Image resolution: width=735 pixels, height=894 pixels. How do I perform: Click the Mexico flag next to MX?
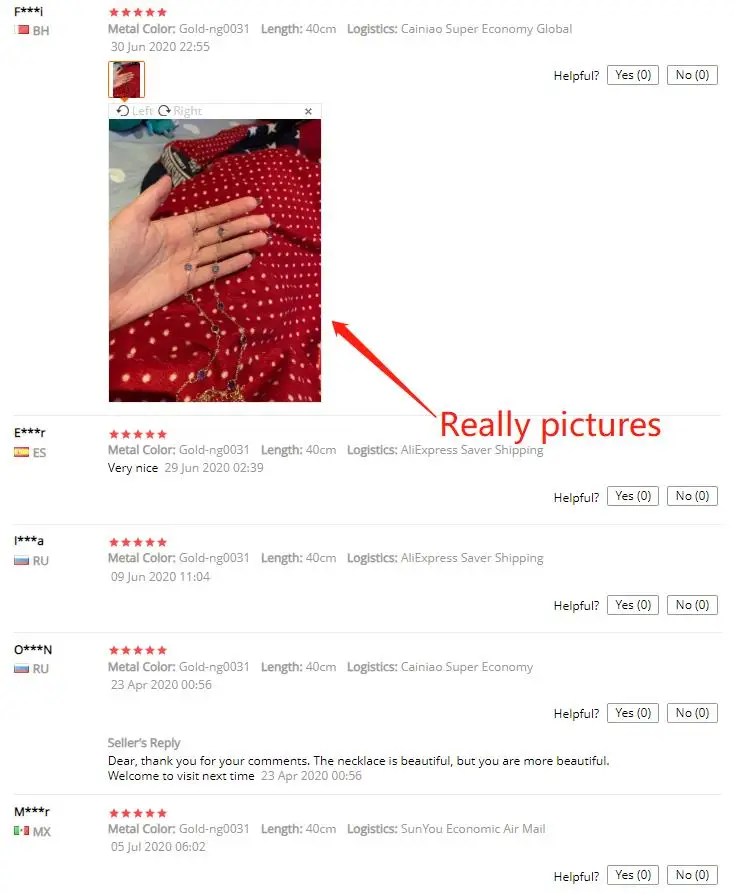click(x=22, y=831)
